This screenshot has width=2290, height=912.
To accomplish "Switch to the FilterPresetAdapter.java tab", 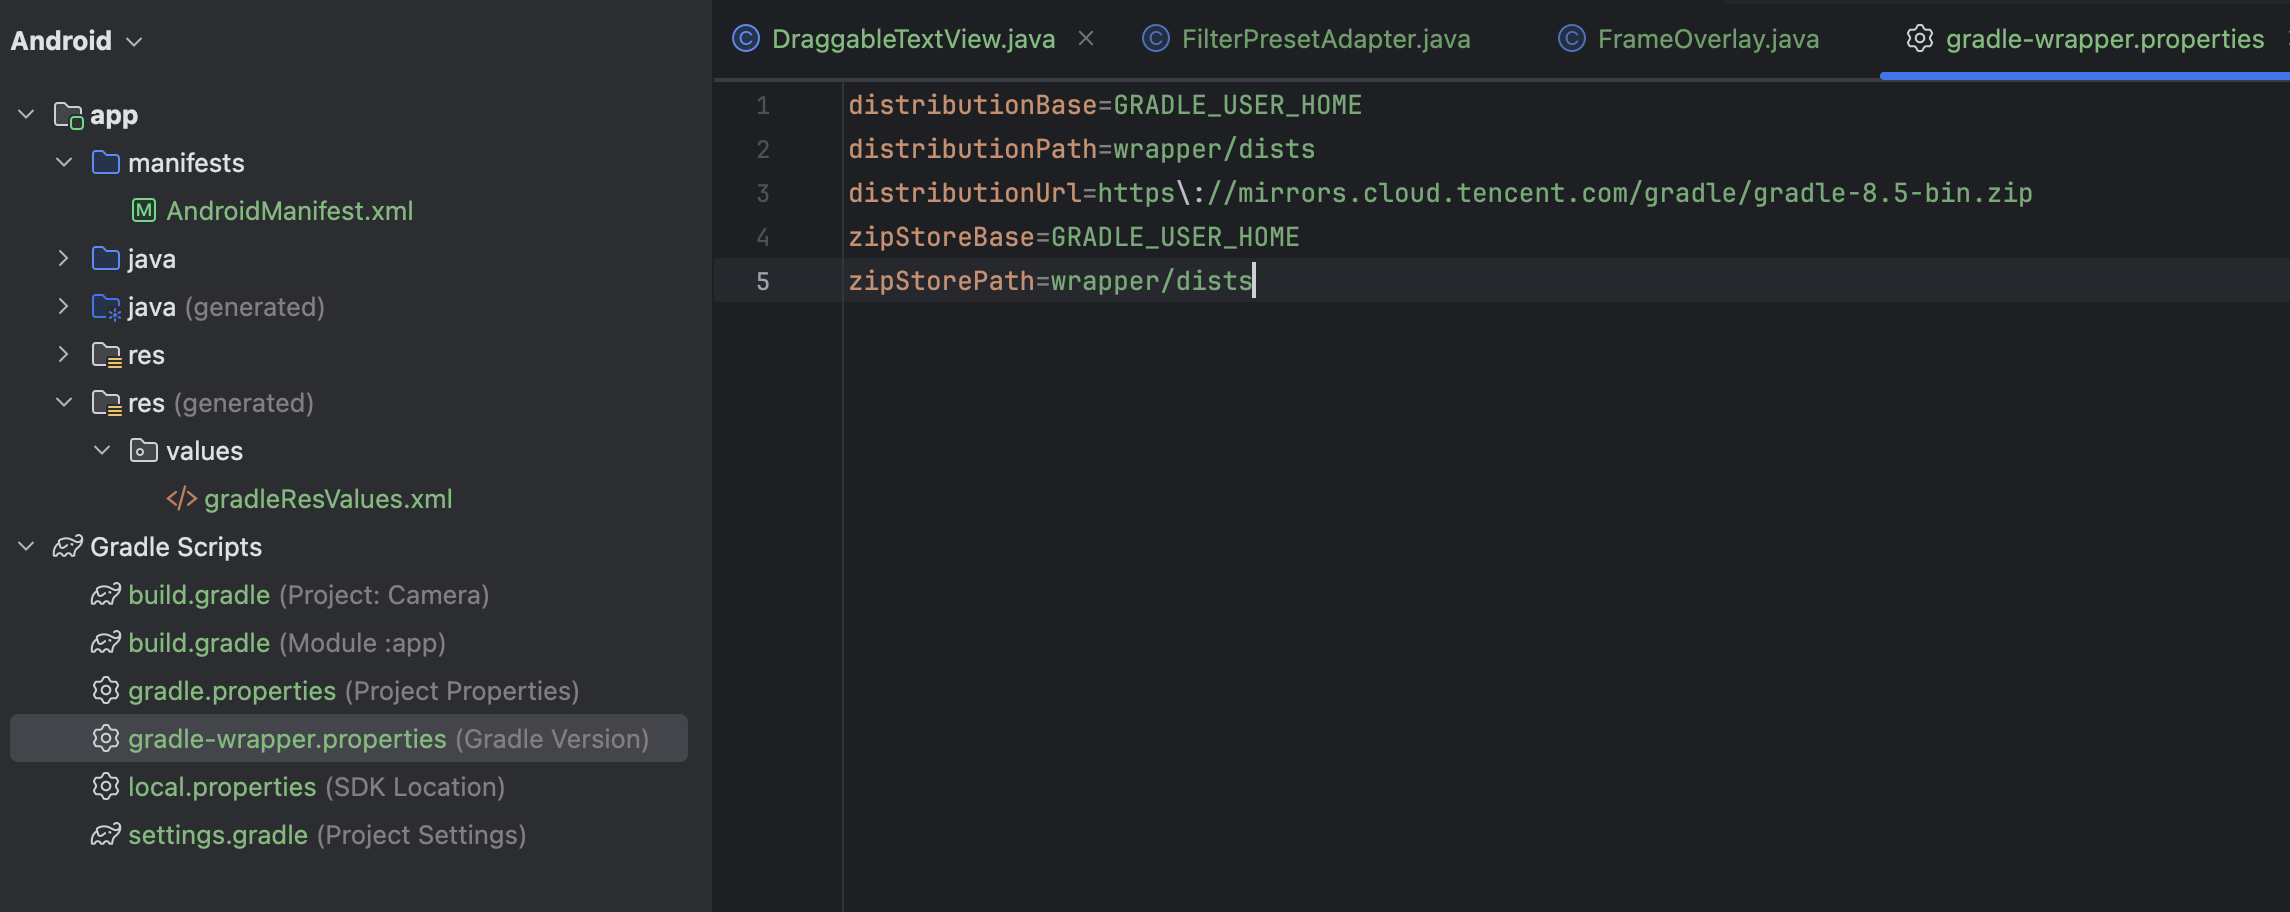I will [x=1326, y=39].
